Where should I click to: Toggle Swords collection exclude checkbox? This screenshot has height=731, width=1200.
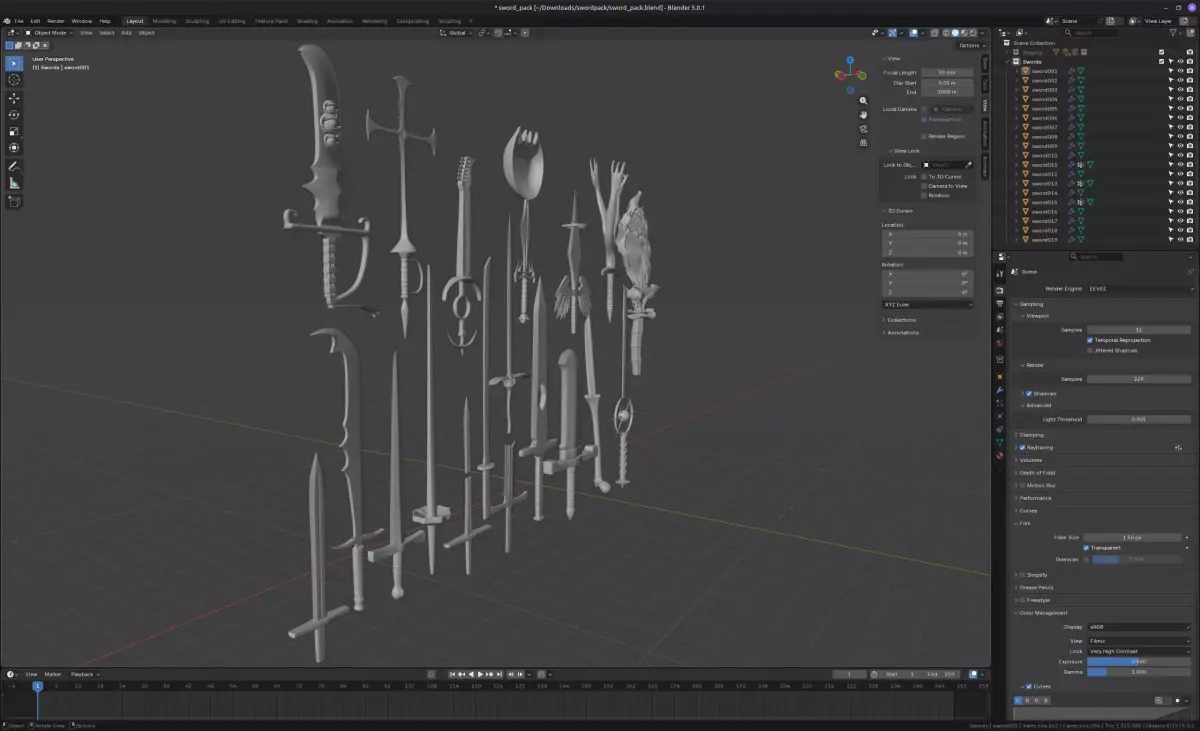[1161, 61]
